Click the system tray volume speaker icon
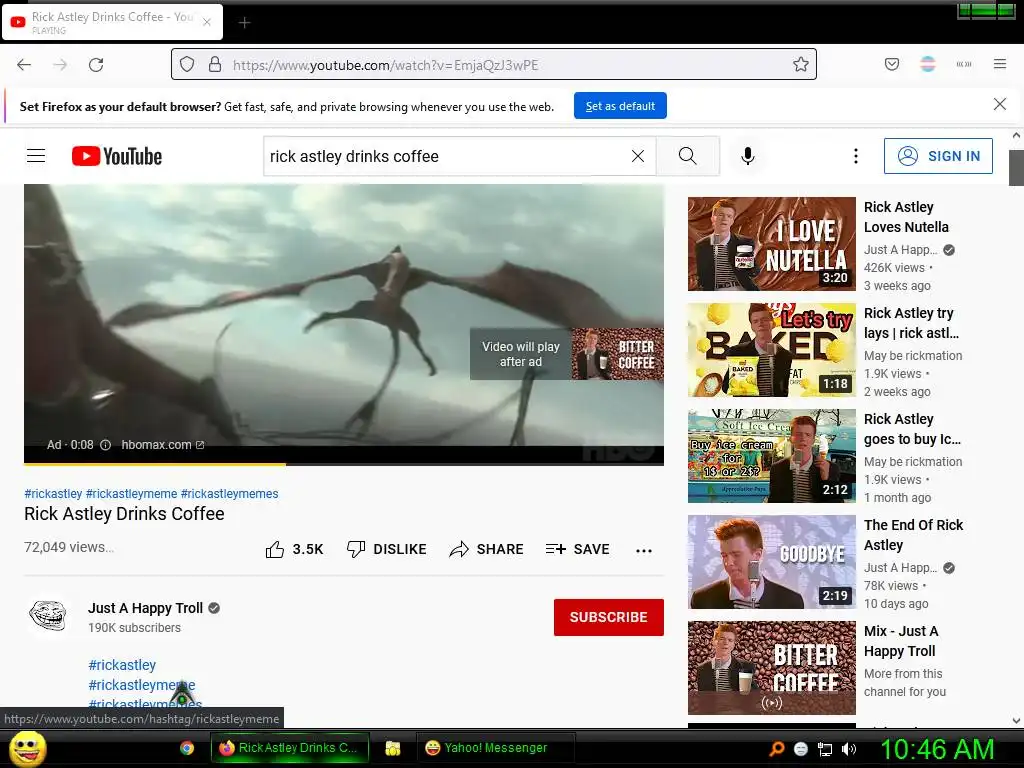The height and width of the screenshot is (768, 1024). (x=849, y=749)
